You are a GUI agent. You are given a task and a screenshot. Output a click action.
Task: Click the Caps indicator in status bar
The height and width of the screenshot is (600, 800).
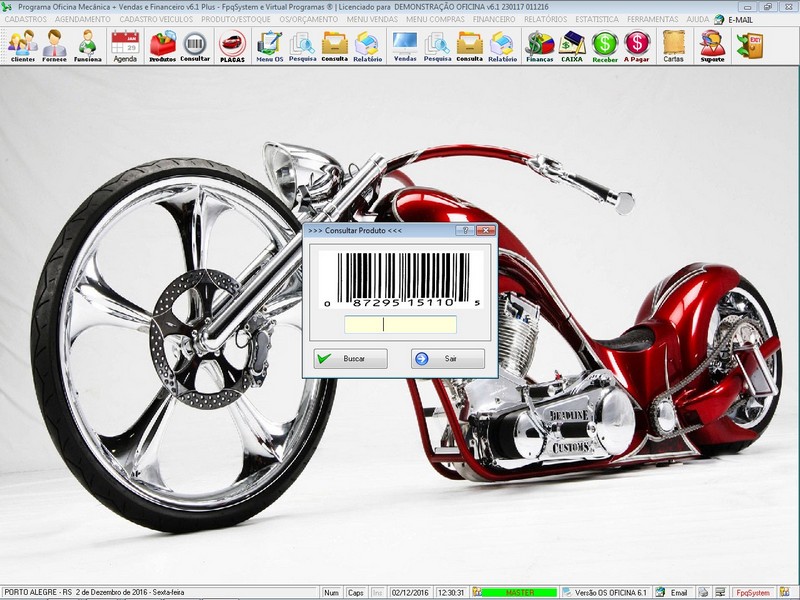click(x=355, y=592)
